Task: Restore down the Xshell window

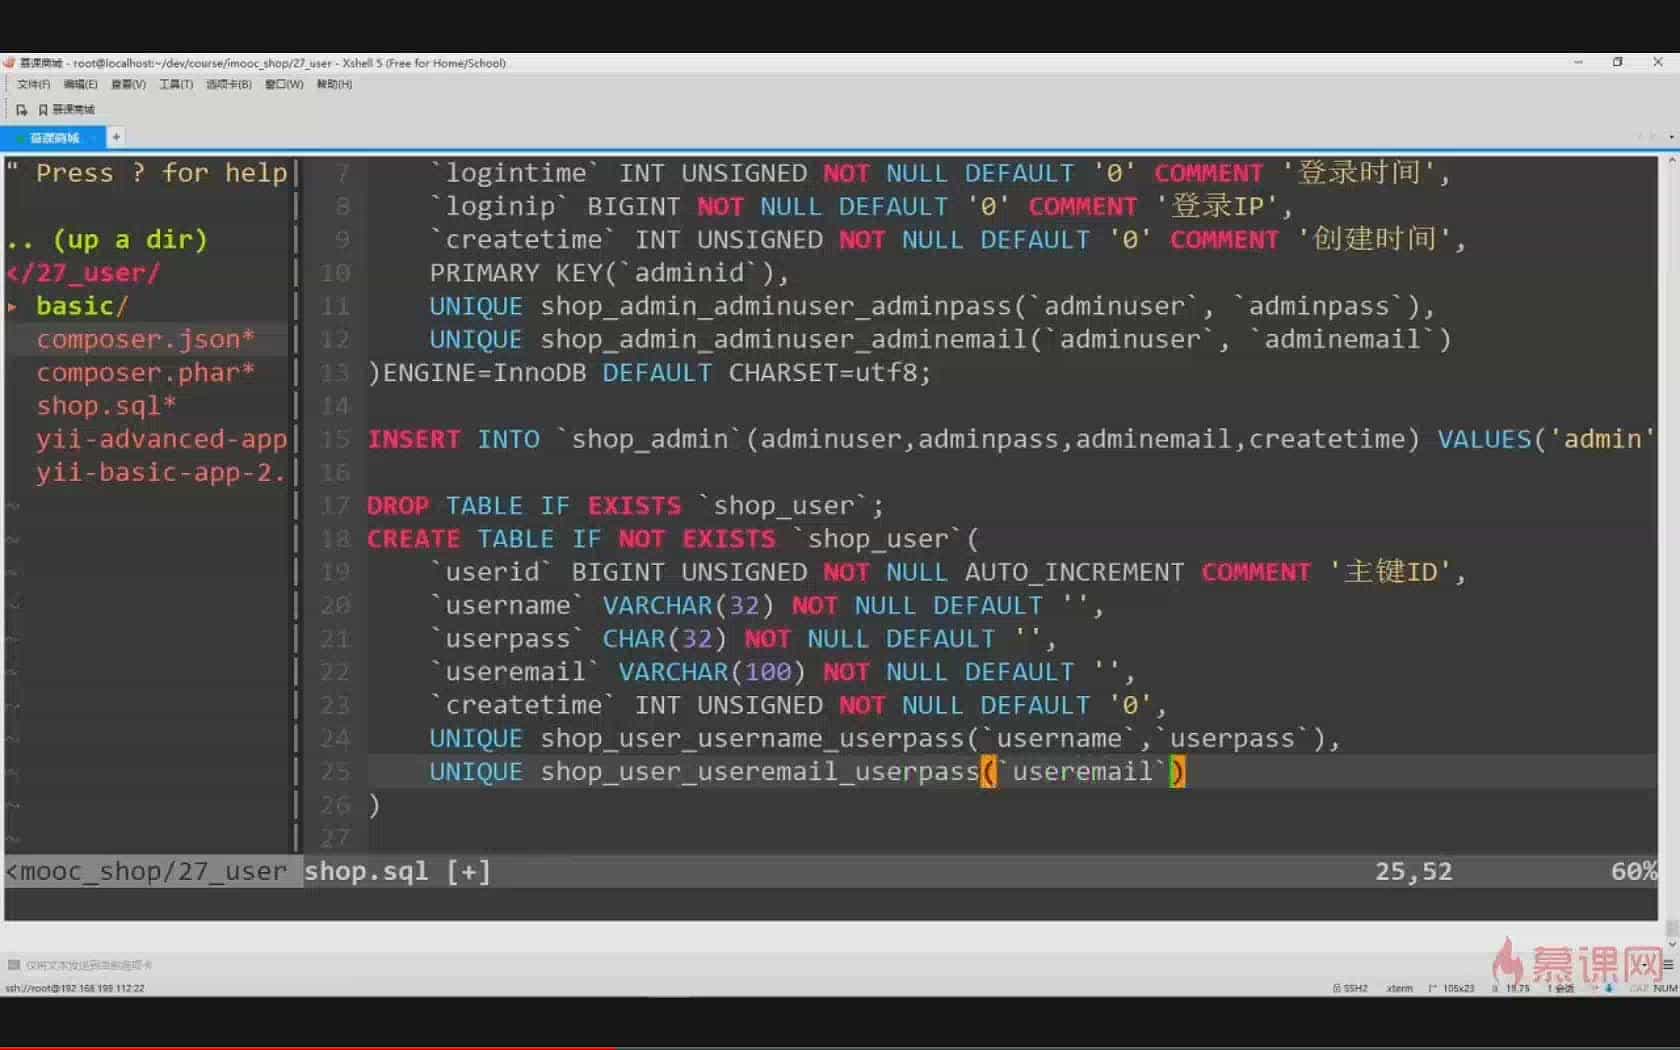Action: [1618, 62]
